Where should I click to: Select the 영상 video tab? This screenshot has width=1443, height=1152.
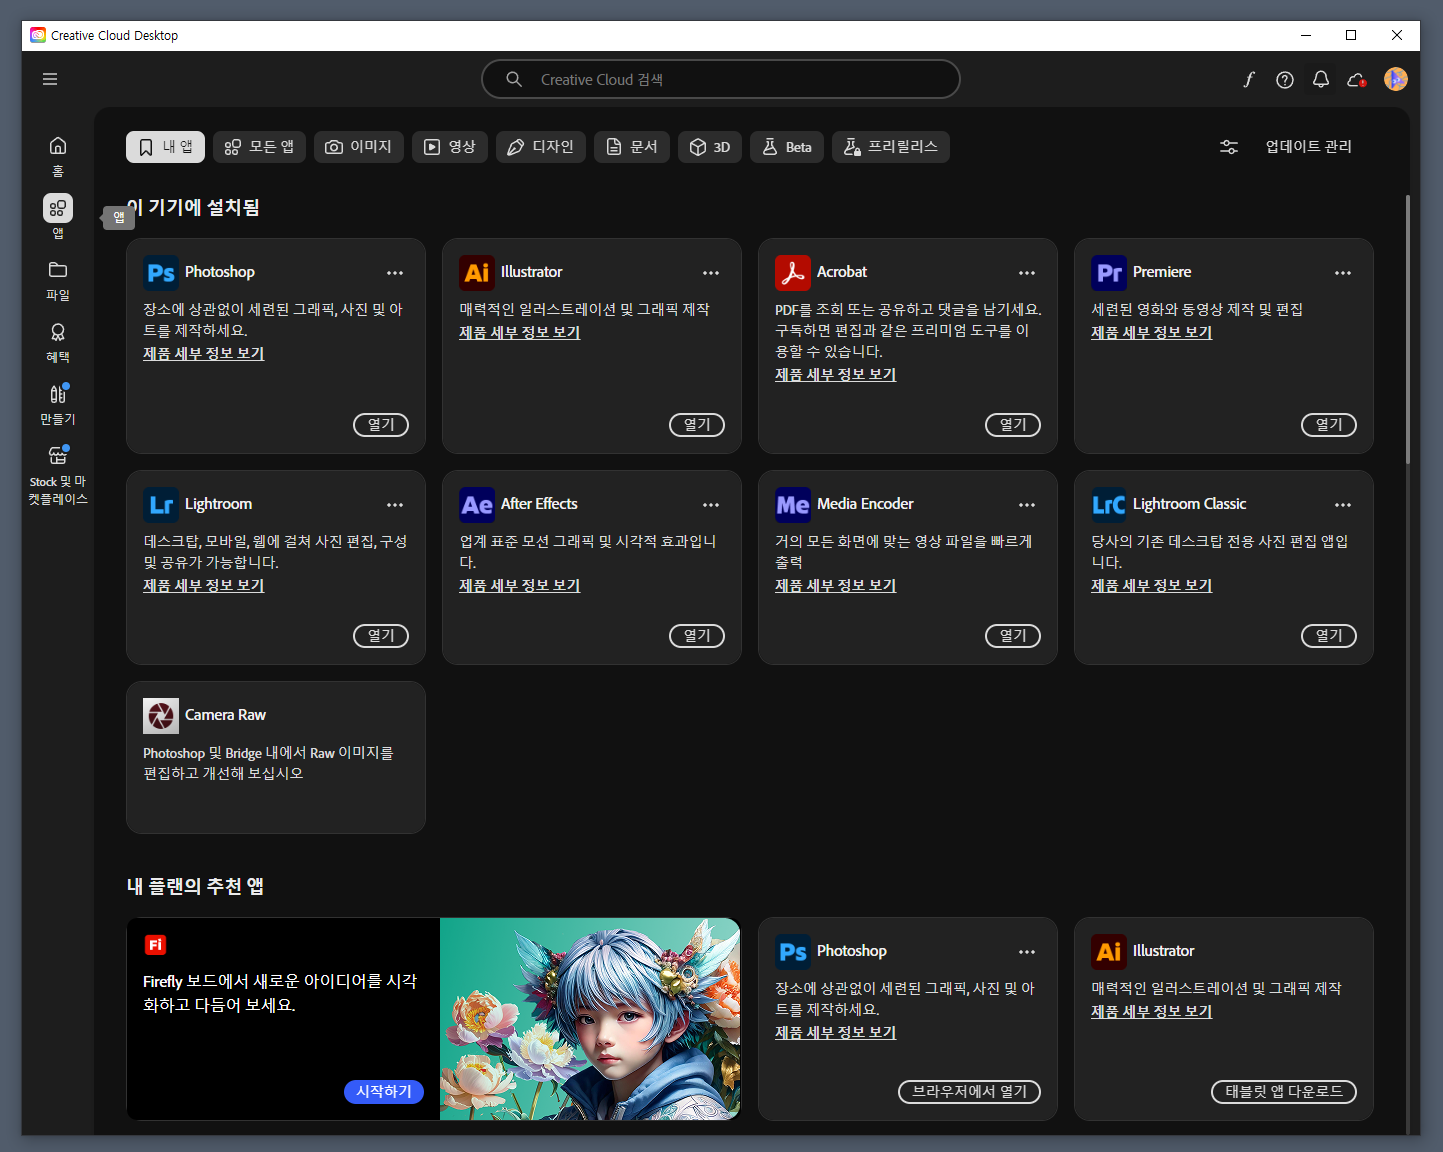click(x=449, y=147)
